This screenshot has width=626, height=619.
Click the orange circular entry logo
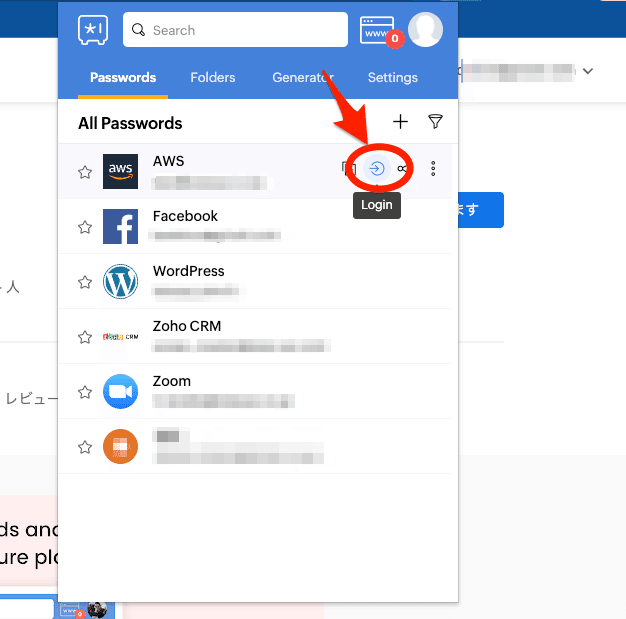coord(120,446)
